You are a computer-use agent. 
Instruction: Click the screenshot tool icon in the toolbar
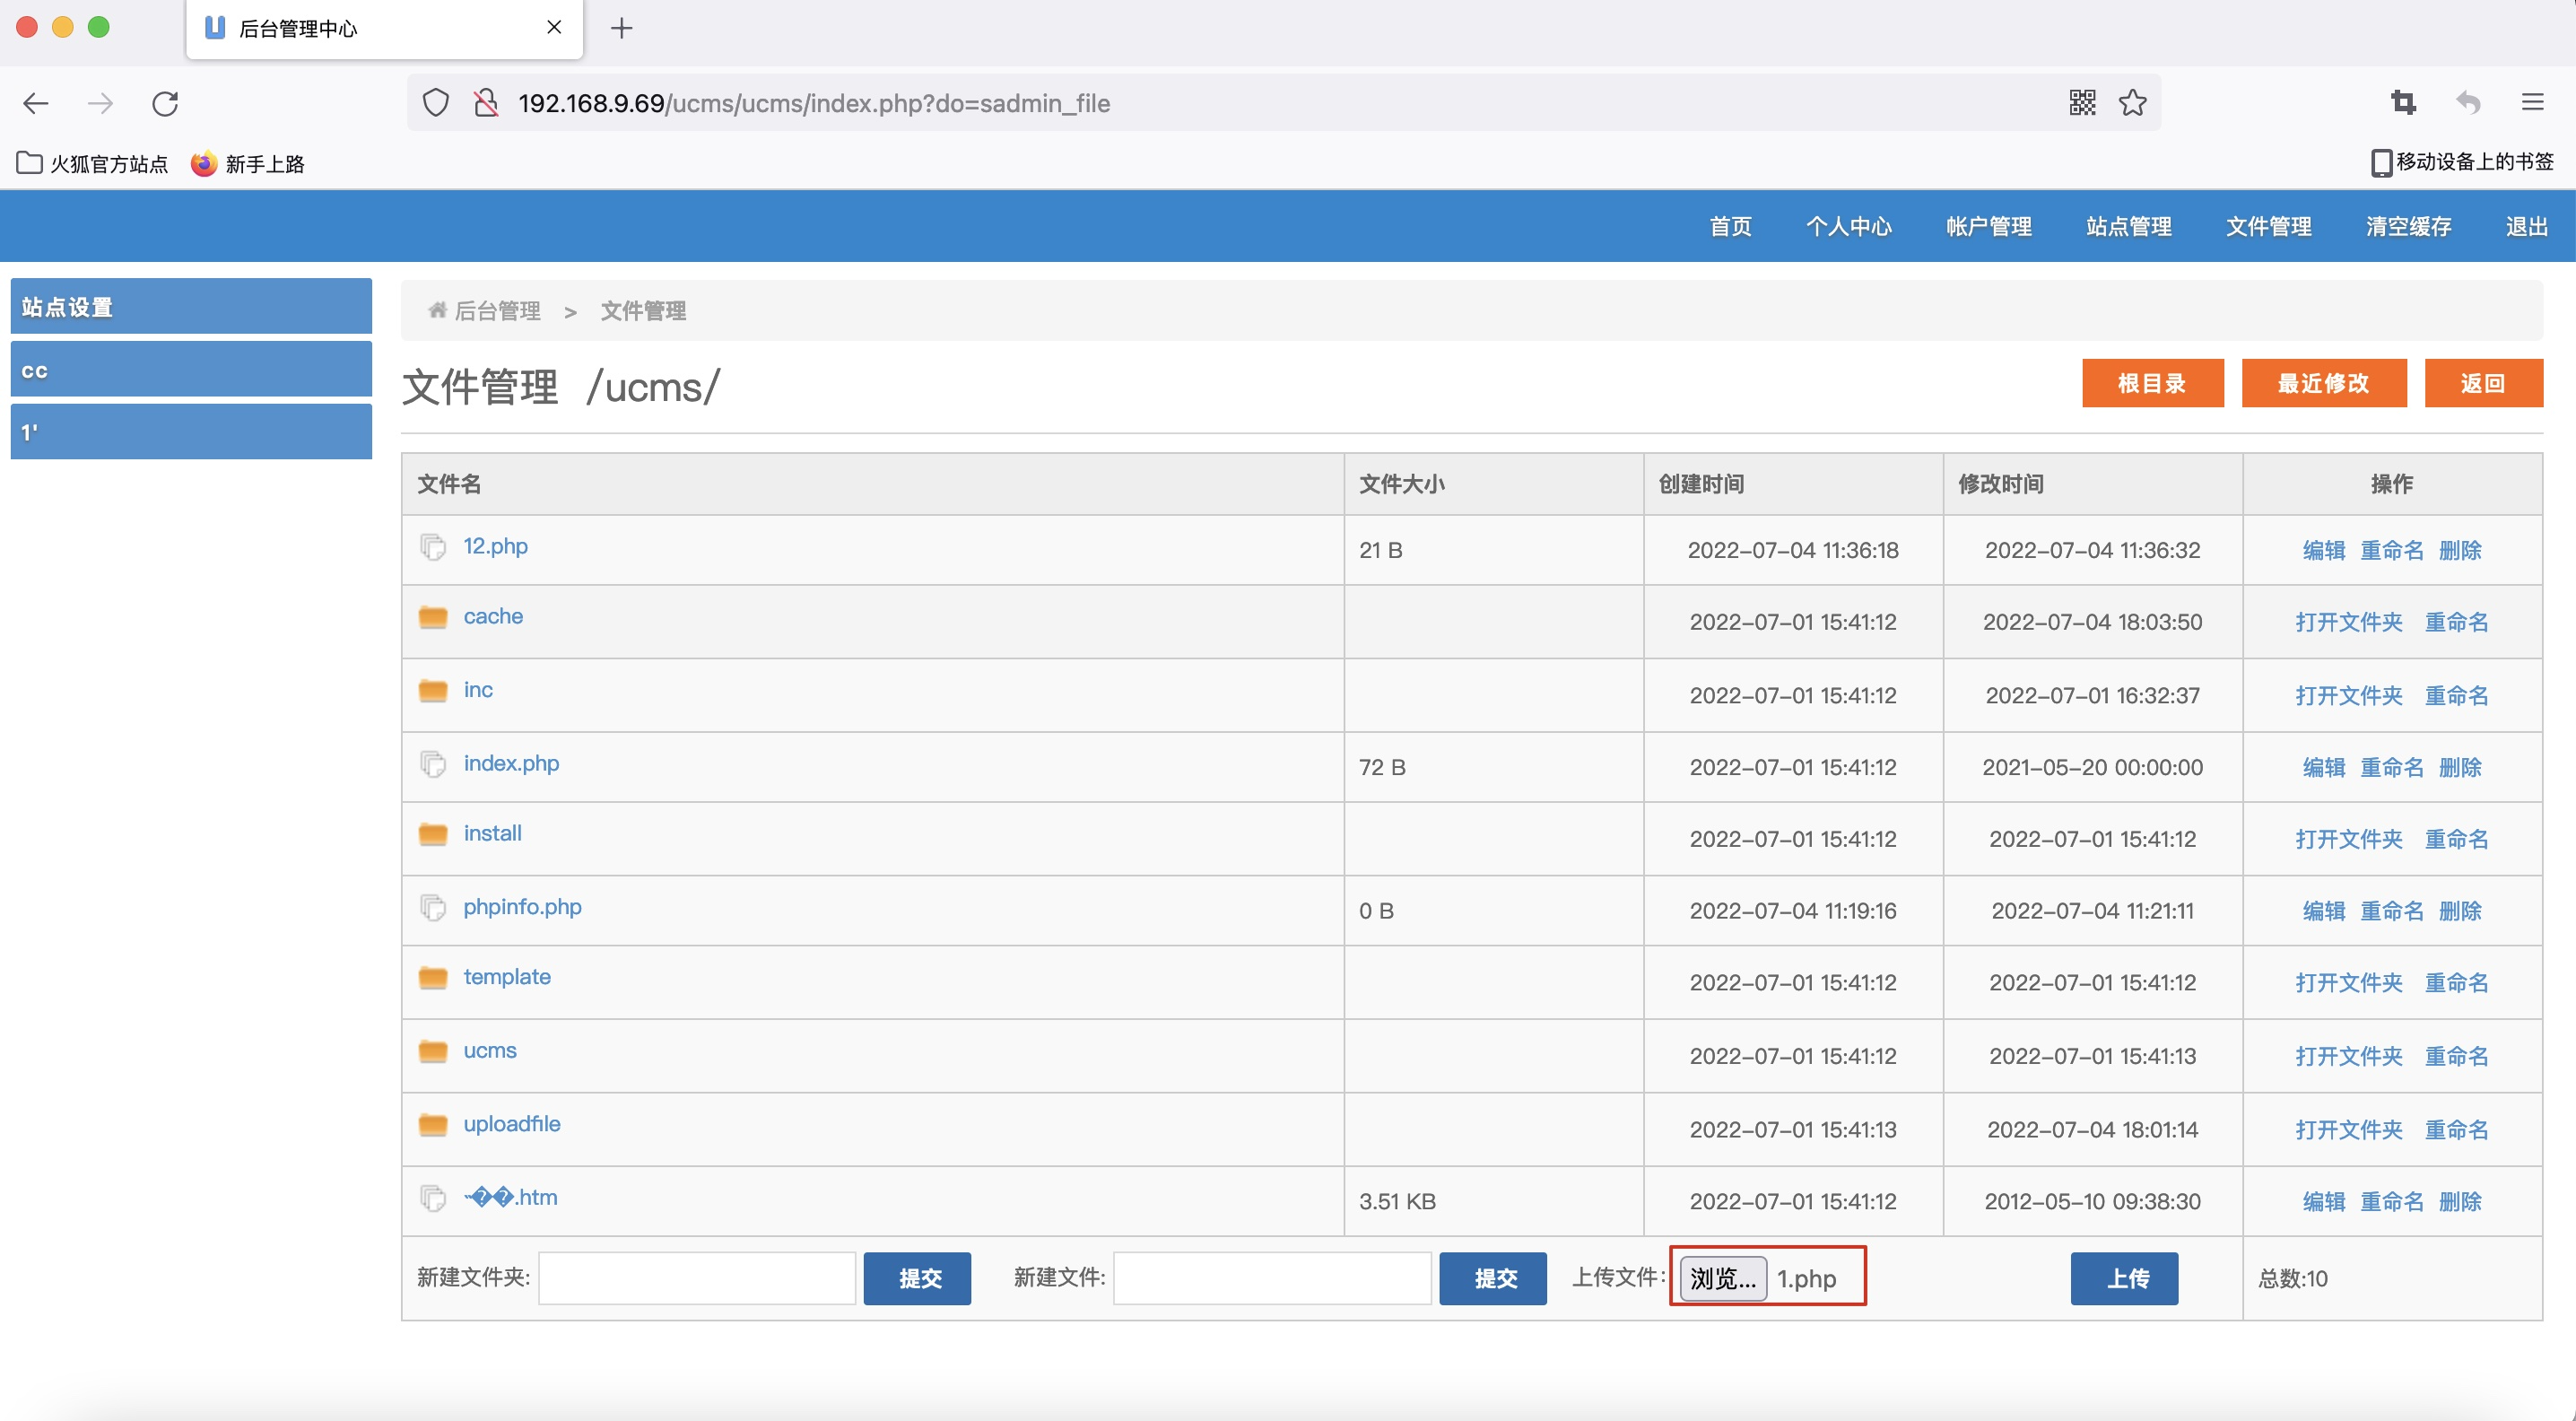2403,102
